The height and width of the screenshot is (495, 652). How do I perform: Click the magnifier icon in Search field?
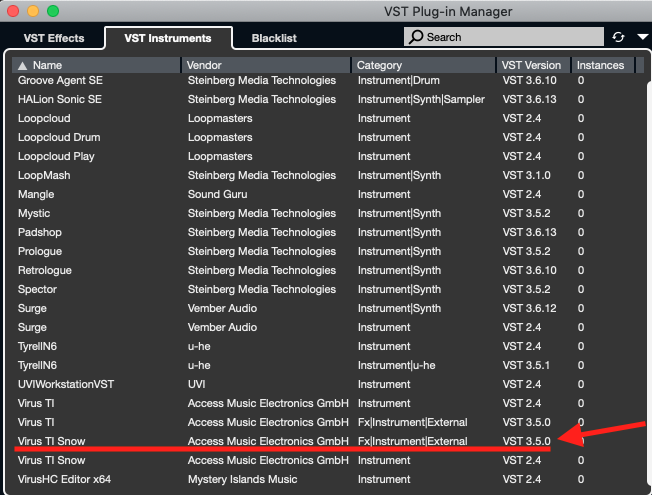[x=416, y=37]
